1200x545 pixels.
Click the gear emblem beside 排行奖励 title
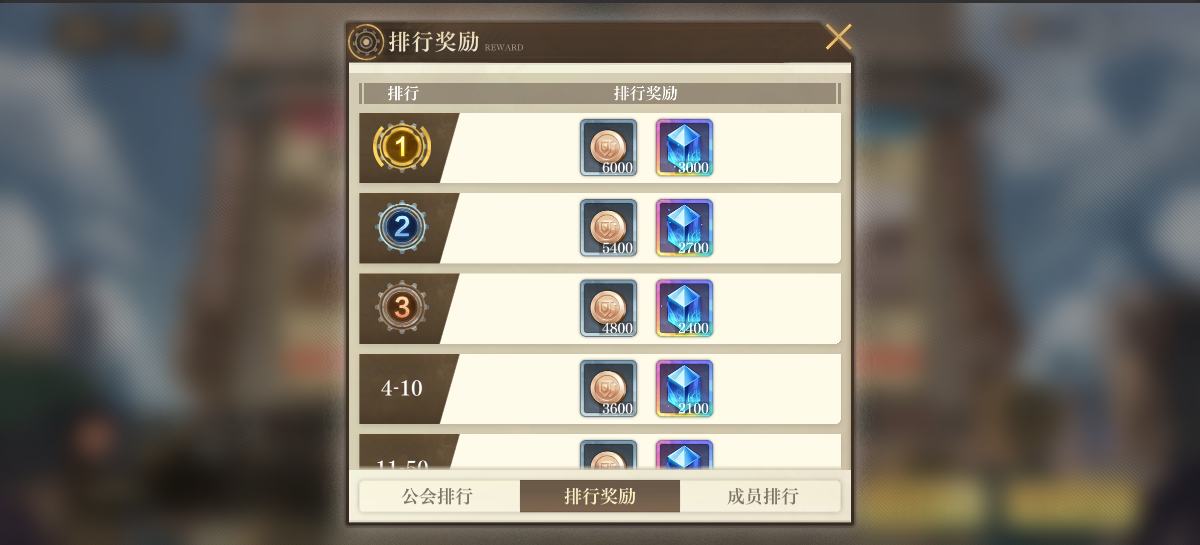[366, 42]
